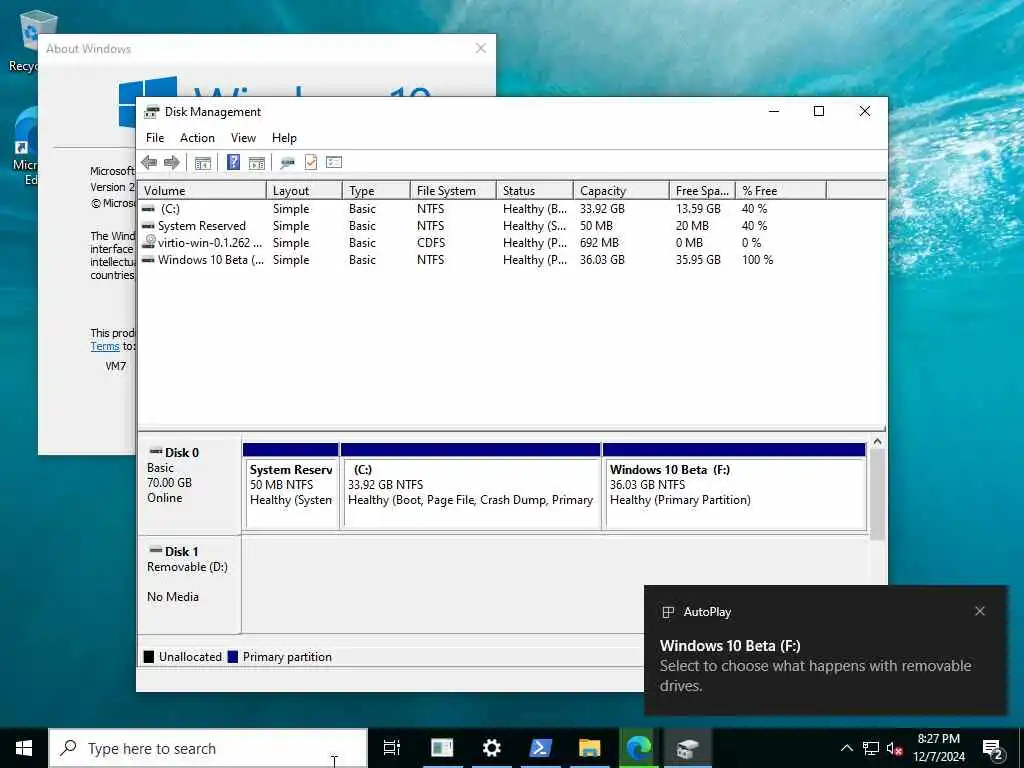Open the Start menu
Image resolution: width=1024 pixels, height=768 pixels.
[24, 748]
